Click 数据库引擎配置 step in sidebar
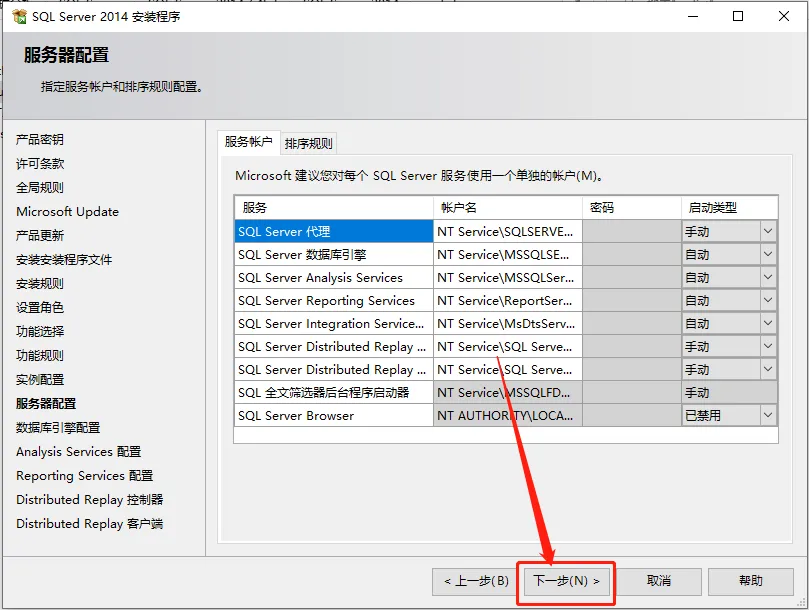 pos(58,427)
